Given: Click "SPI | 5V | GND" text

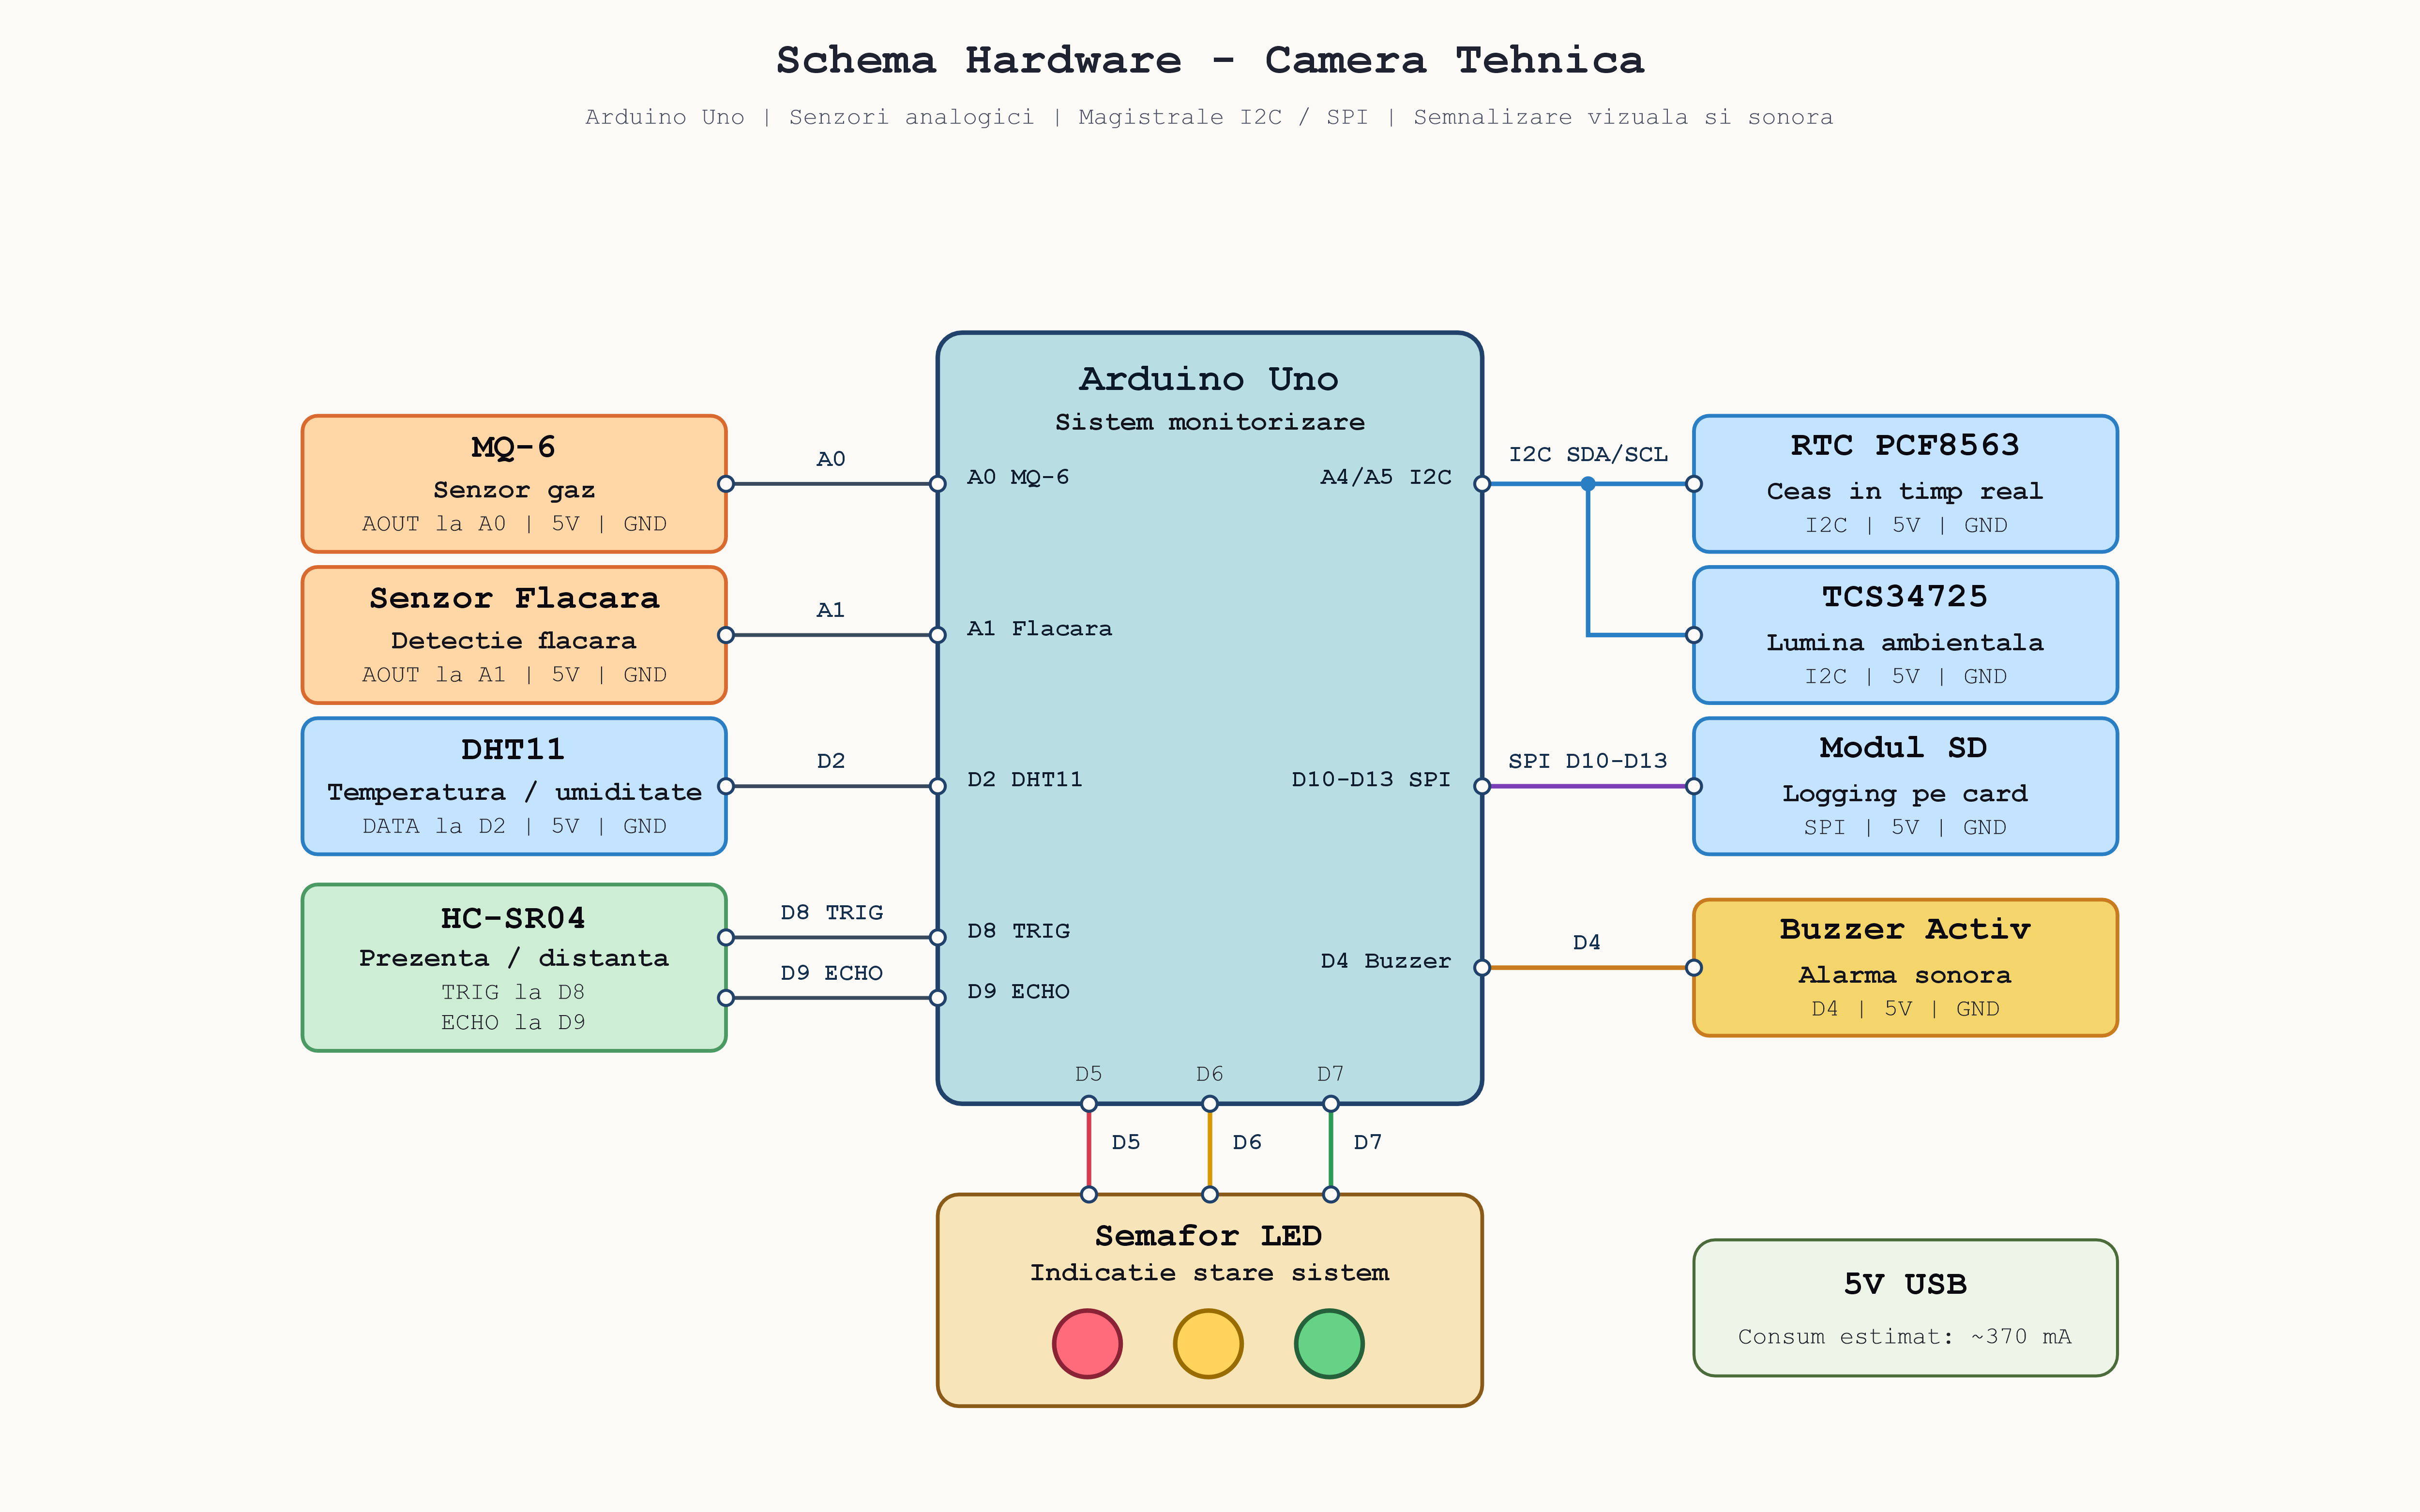Looking at the screenshot, I should [x=1905, y=827].
